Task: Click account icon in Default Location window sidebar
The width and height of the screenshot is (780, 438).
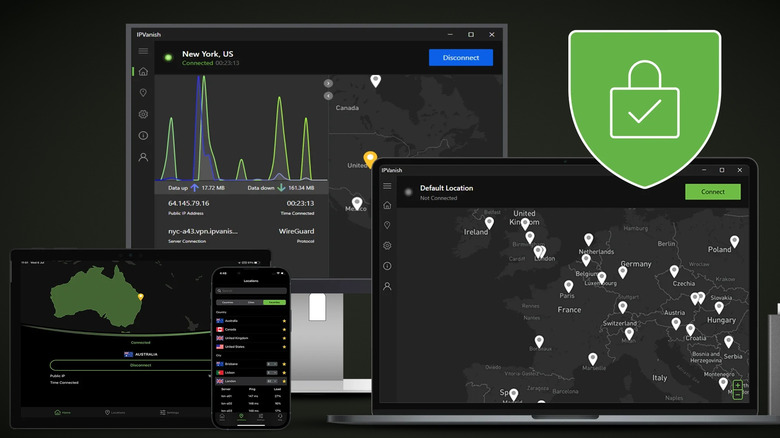Action: click(x=387, y=286)
